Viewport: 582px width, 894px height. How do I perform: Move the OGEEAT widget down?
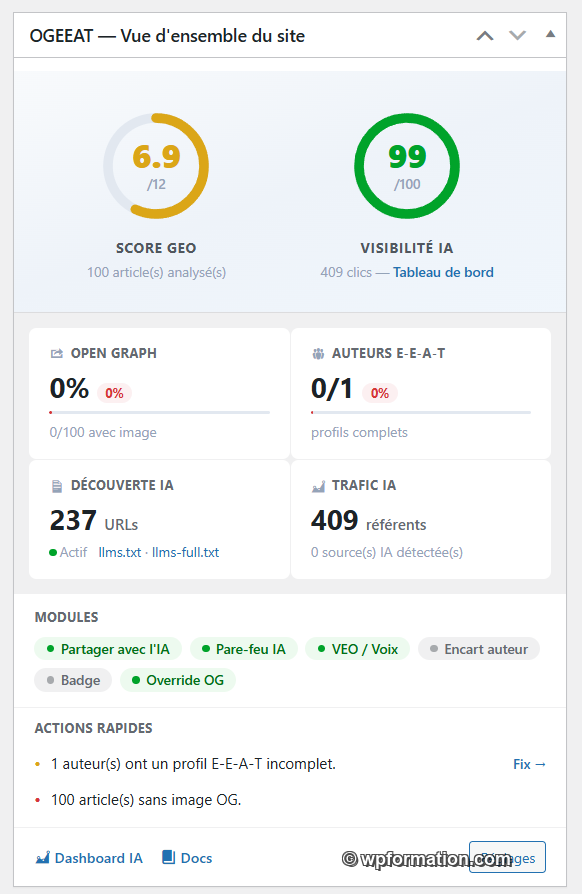click(x=518, y=36)
